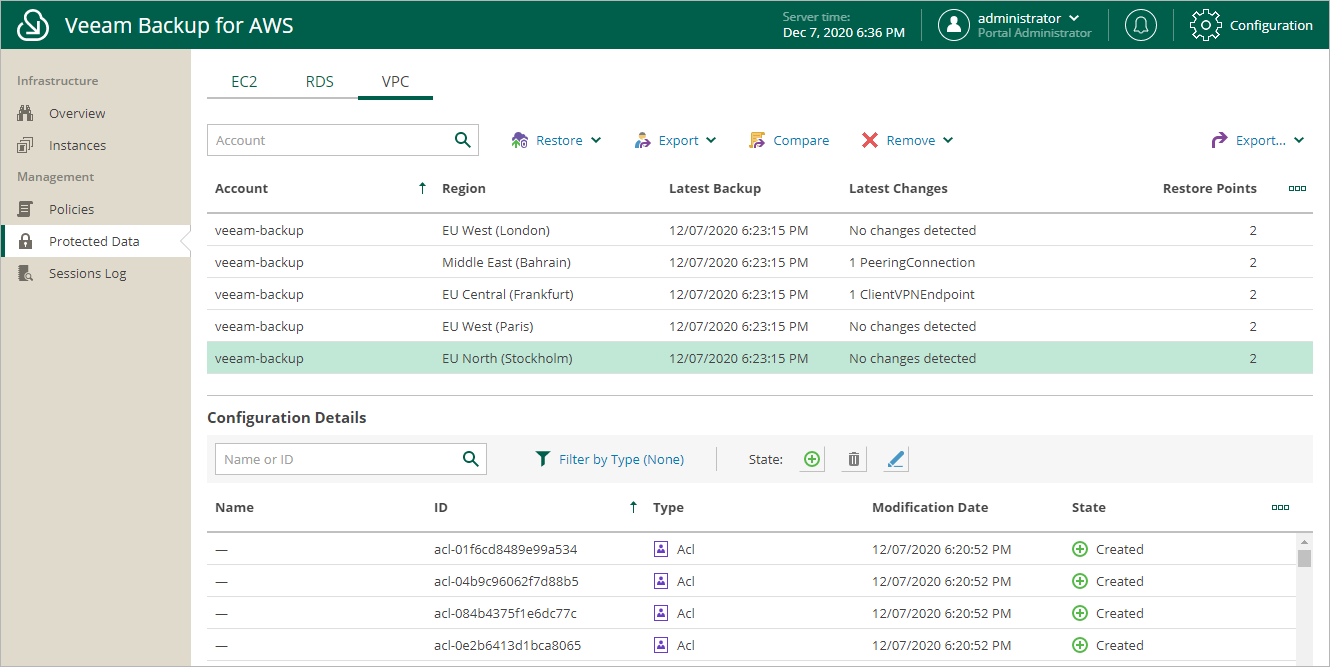Expand the Remove dropdown menu
Viewport: 1330px width, 667px height.
[x=947, y=141]
